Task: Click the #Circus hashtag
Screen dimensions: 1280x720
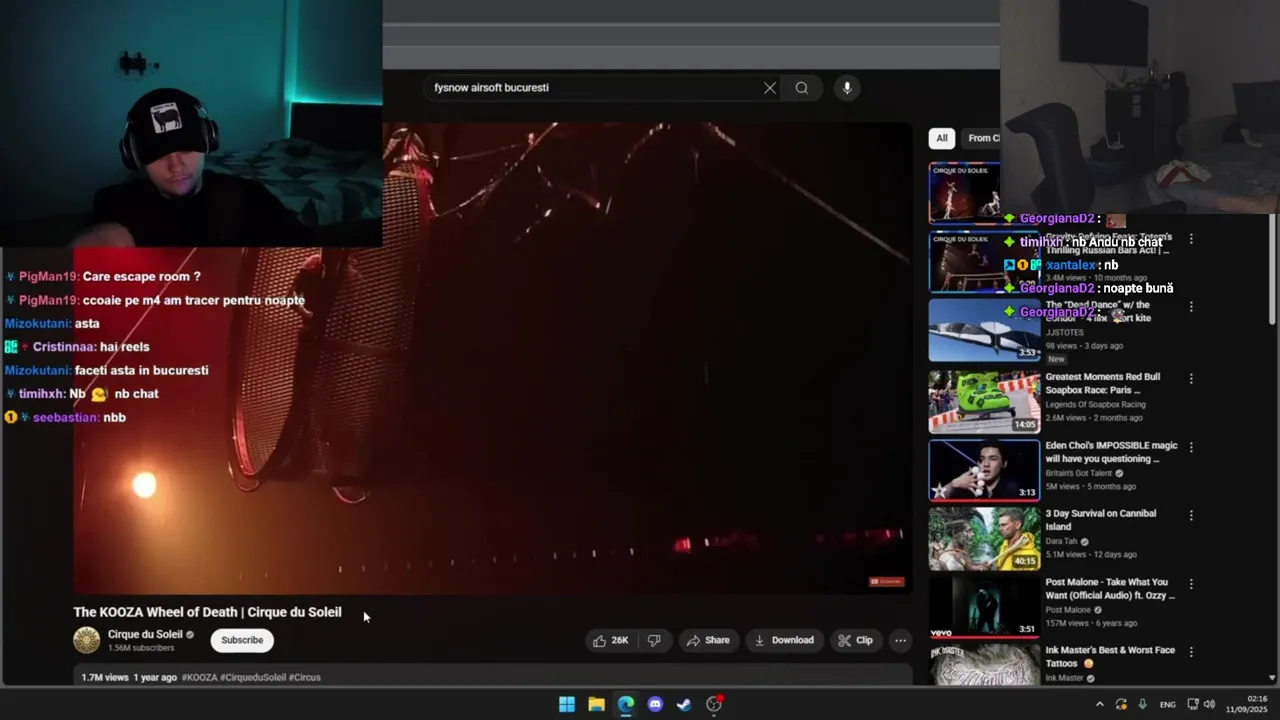Action: point(305,677)
